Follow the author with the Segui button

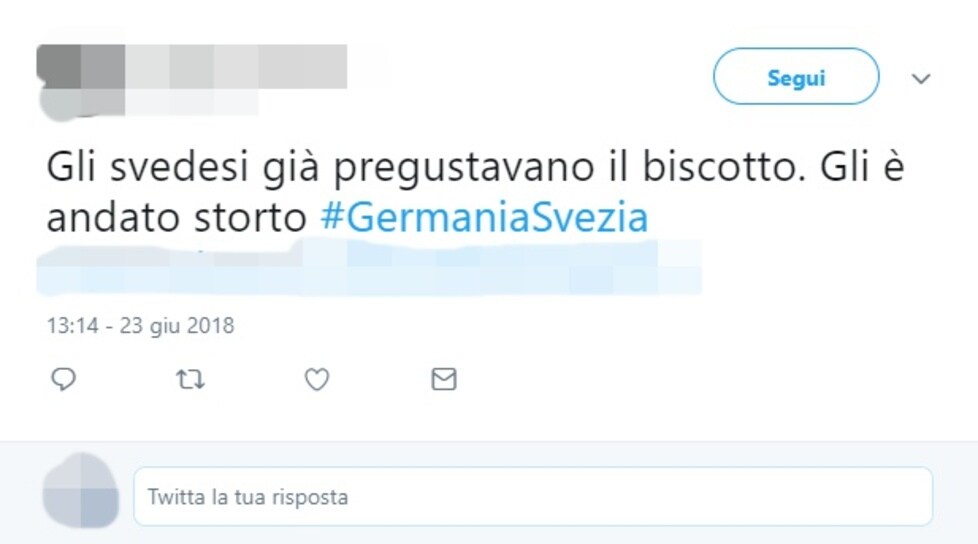(796, 76)
